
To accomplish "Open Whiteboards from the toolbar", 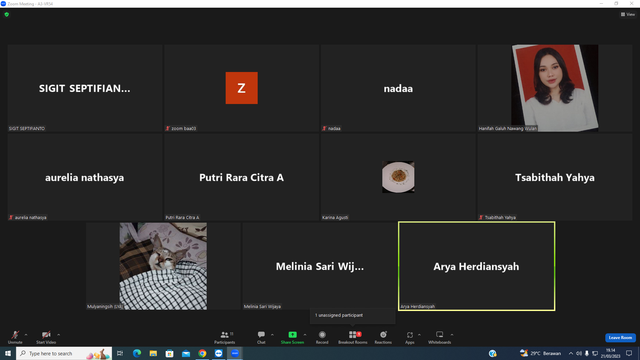I will (440, 337).
